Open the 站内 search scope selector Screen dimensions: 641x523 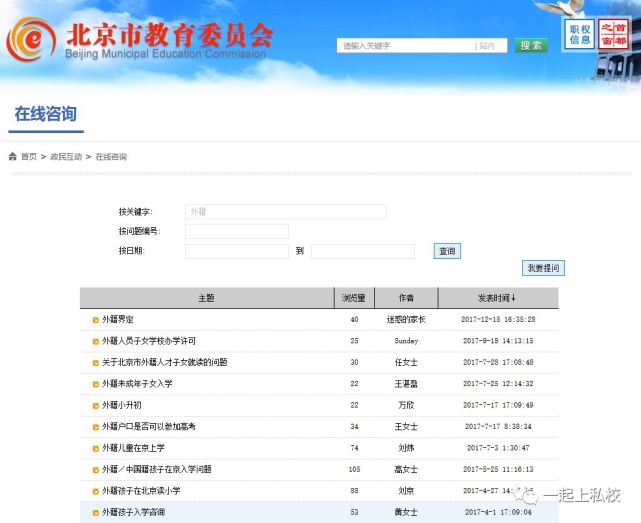[490, 46]
